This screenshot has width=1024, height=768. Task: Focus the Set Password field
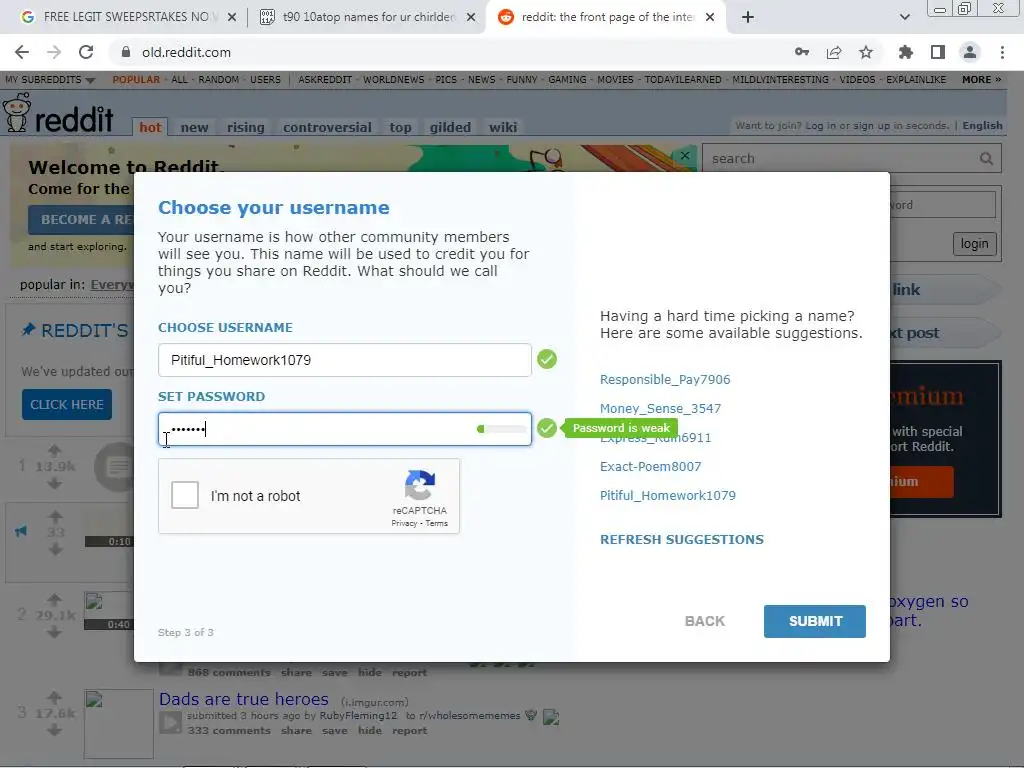click(345, 429)
